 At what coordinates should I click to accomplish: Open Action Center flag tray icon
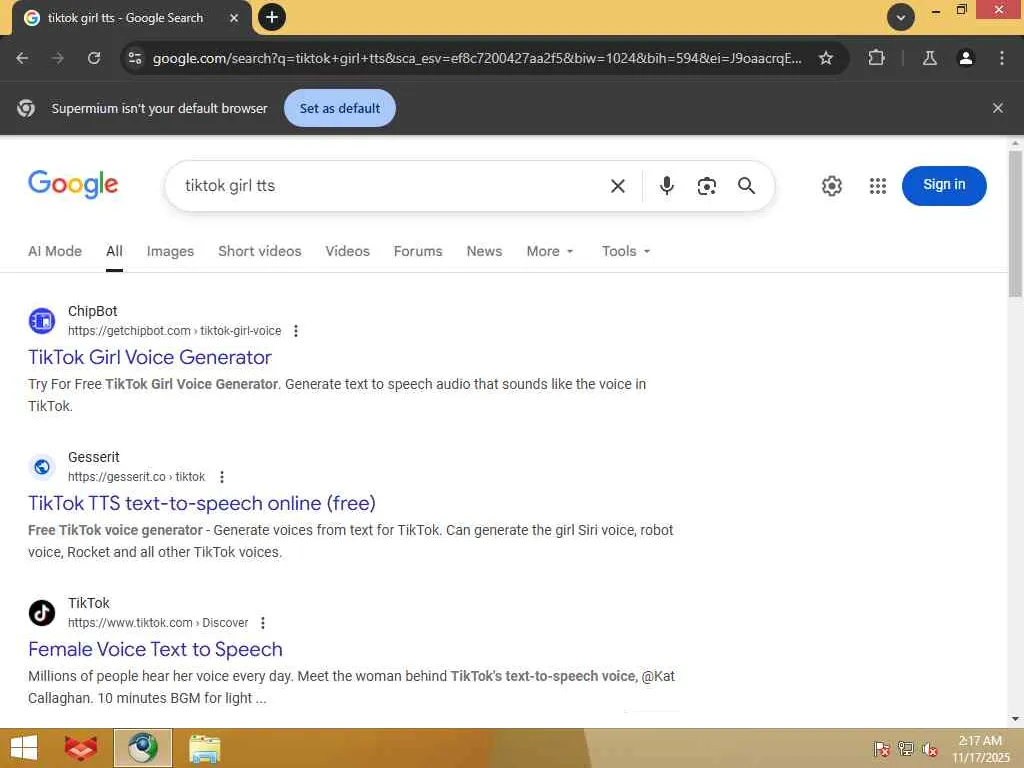pyautogui.click(x=881, y=749)
